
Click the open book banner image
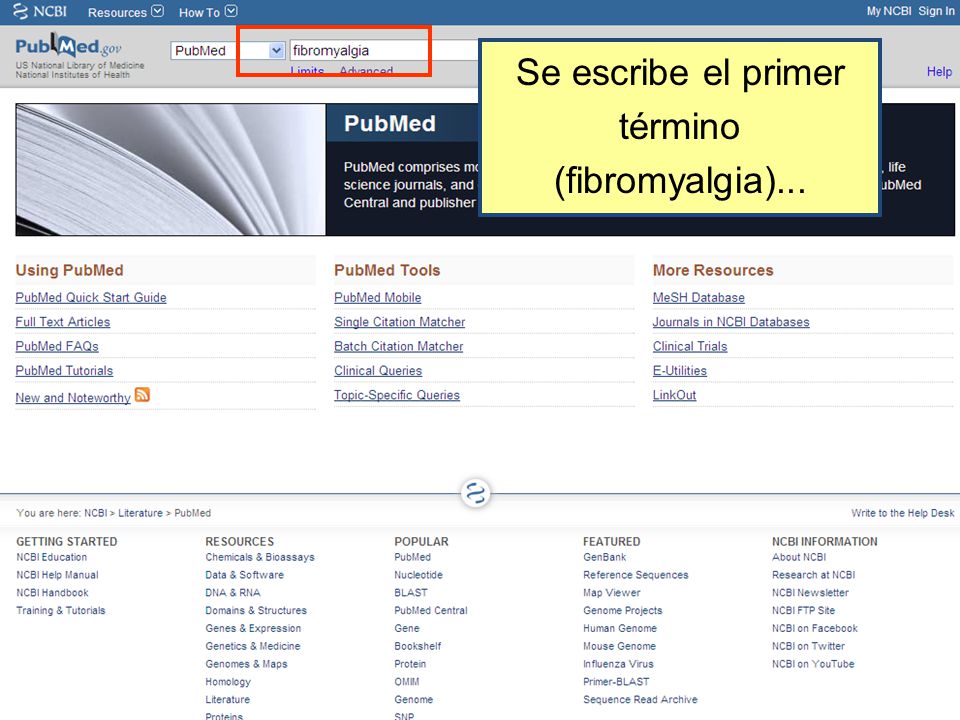171,170
